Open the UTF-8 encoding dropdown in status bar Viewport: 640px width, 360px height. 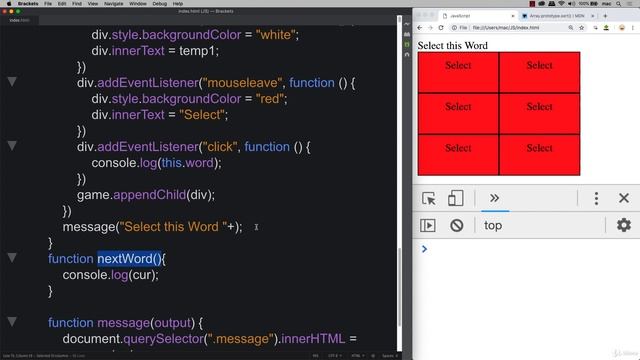pos(335,356)
